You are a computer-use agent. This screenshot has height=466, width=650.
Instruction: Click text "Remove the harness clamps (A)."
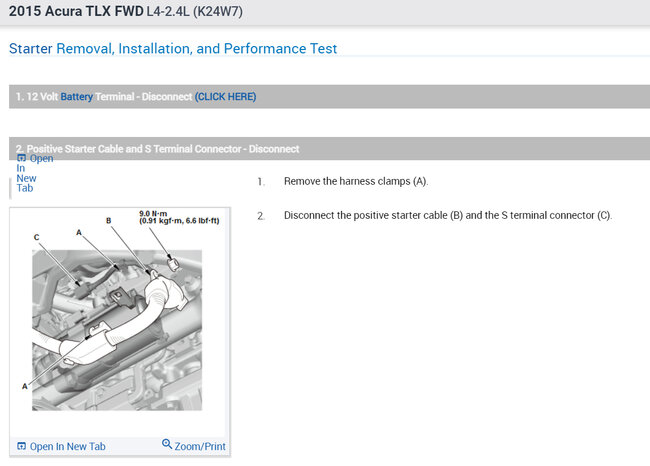click(356, 182)
